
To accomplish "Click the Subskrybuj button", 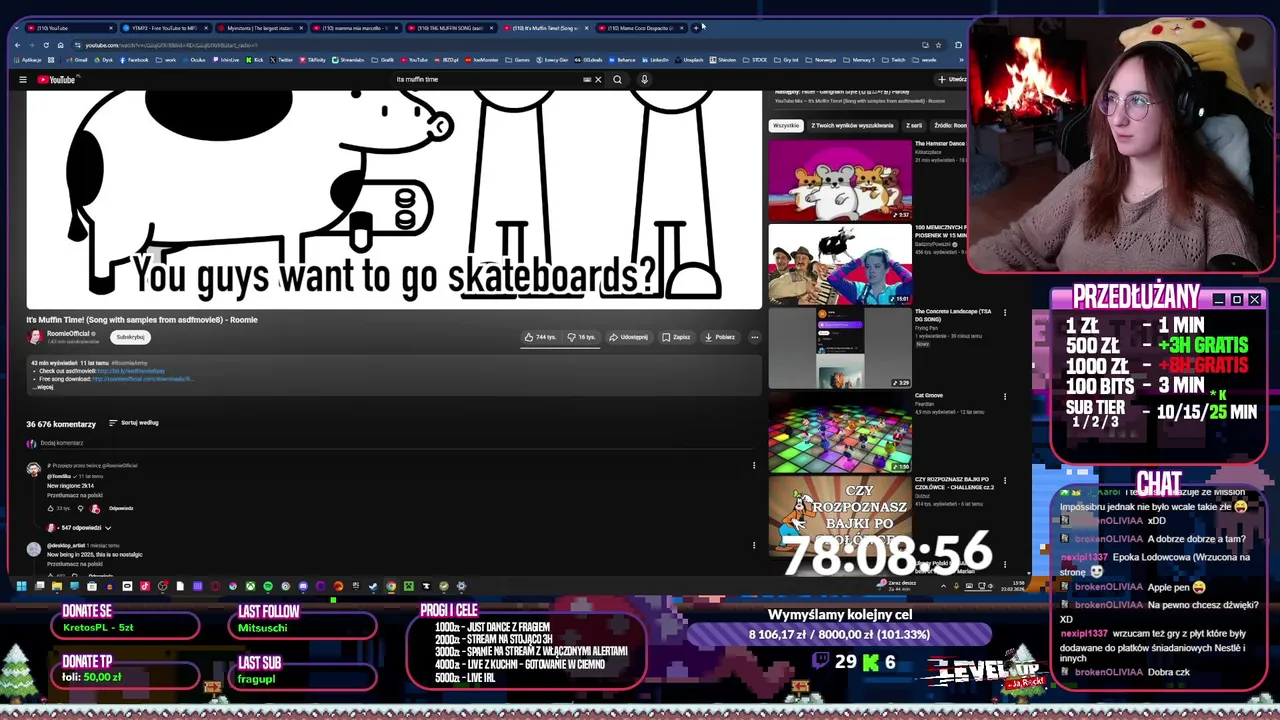I will (130, 337).
